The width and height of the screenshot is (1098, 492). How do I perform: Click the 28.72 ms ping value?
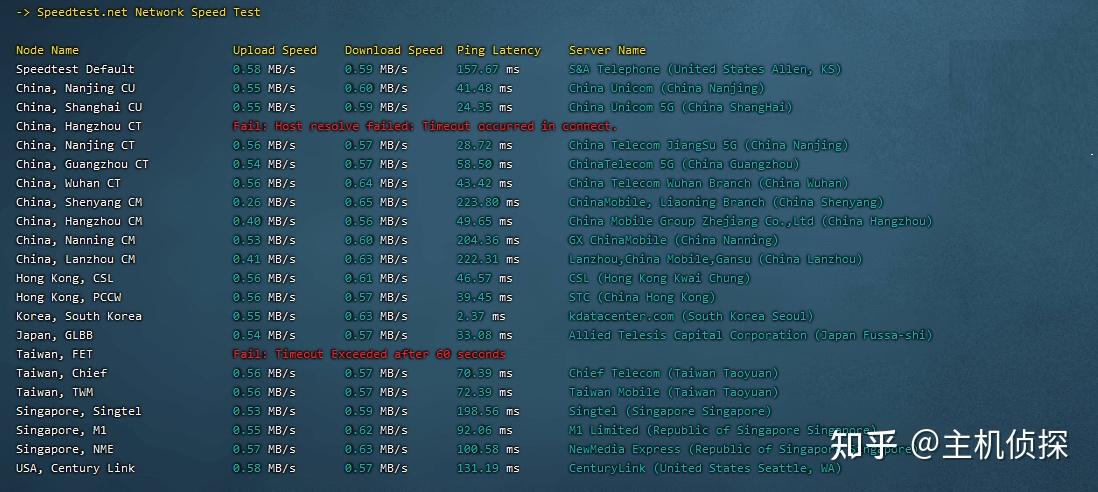click(485, 145)
